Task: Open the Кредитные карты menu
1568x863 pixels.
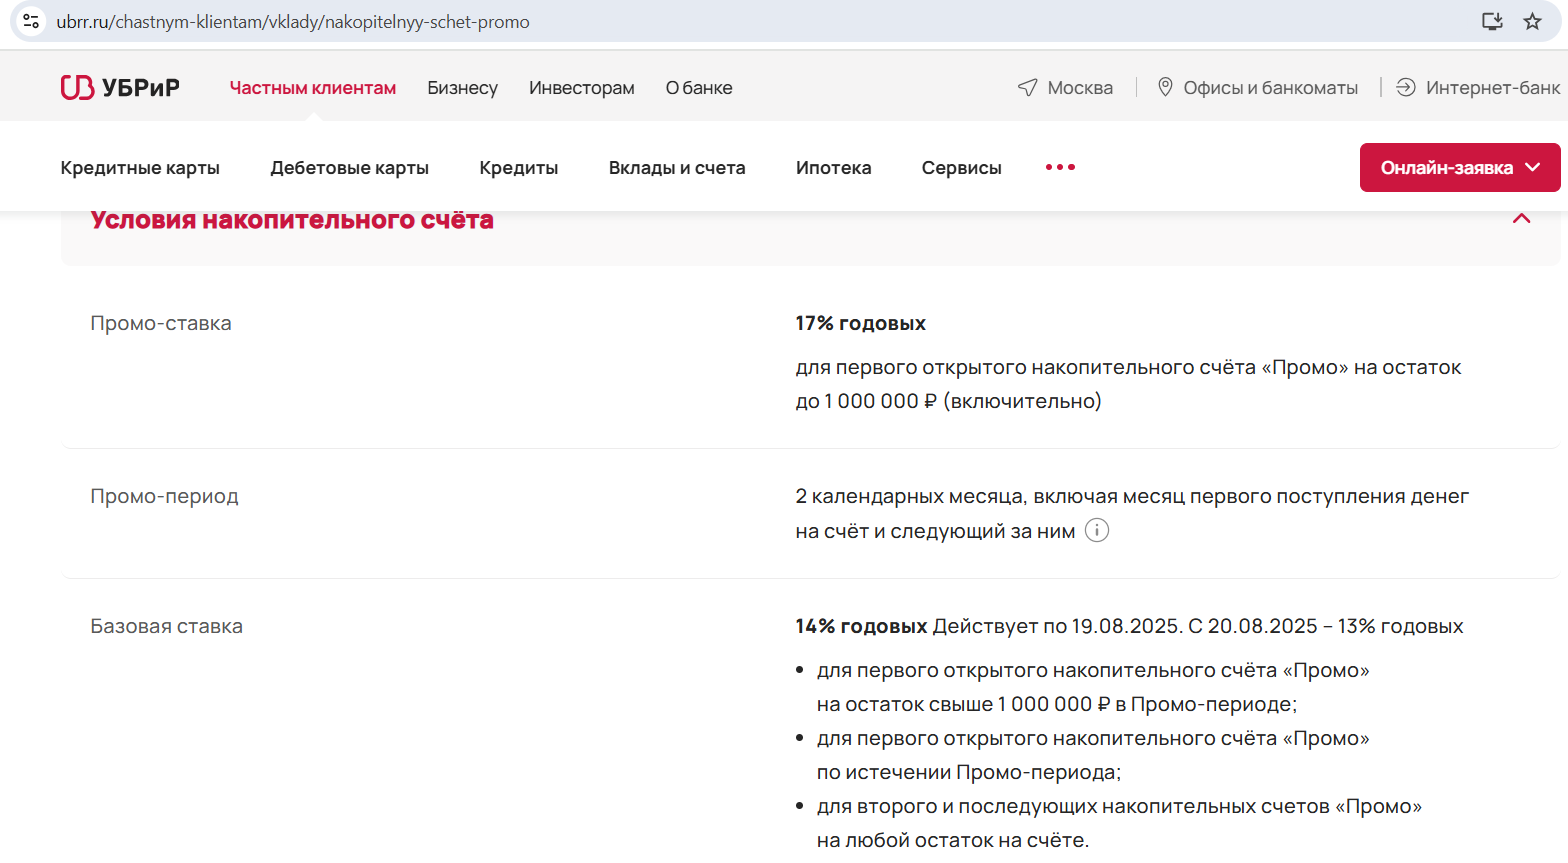Action: (140, 168)
